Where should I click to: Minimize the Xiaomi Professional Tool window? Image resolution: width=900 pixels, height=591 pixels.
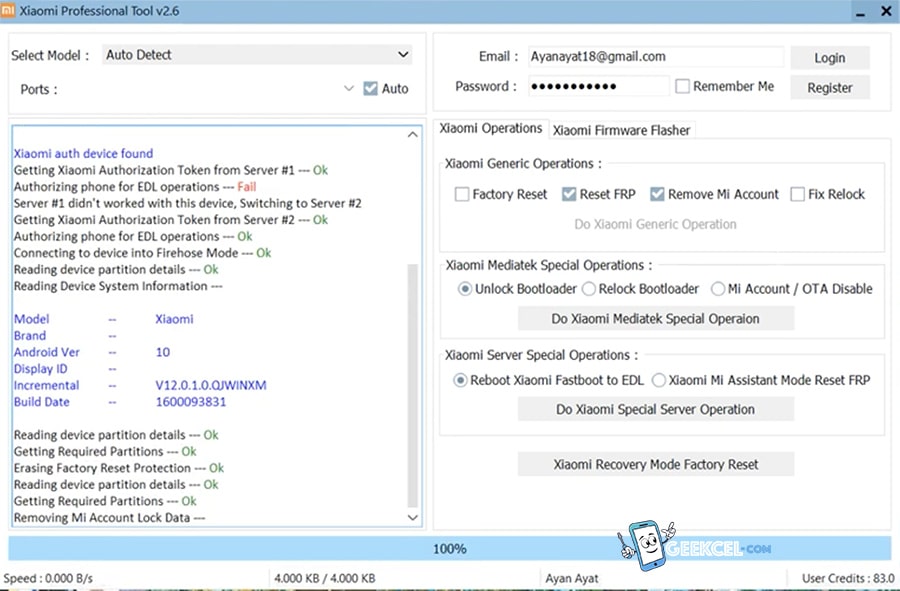coord(860,11)
